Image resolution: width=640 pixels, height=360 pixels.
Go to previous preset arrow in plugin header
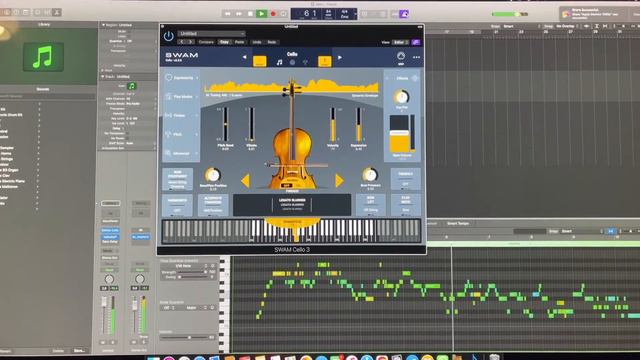182,42
